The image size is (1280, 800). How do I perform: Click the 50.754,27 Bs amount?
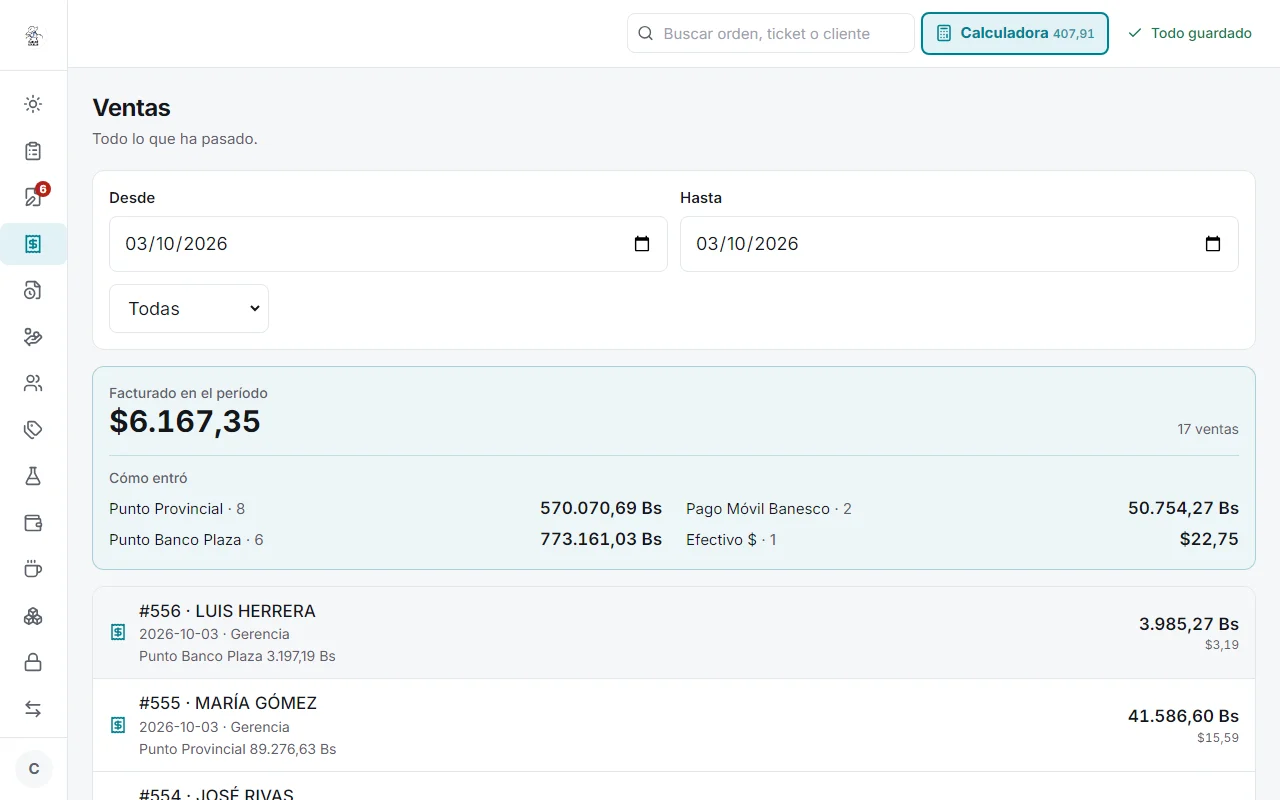[x=1184, y=508]
